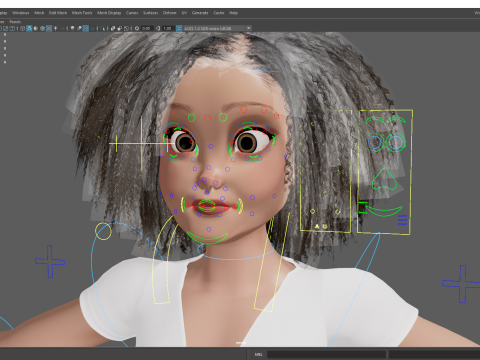This screenshot has height=360, width=480.
Task: Click the MEL command line input
Action: click(x=326, y=354)
